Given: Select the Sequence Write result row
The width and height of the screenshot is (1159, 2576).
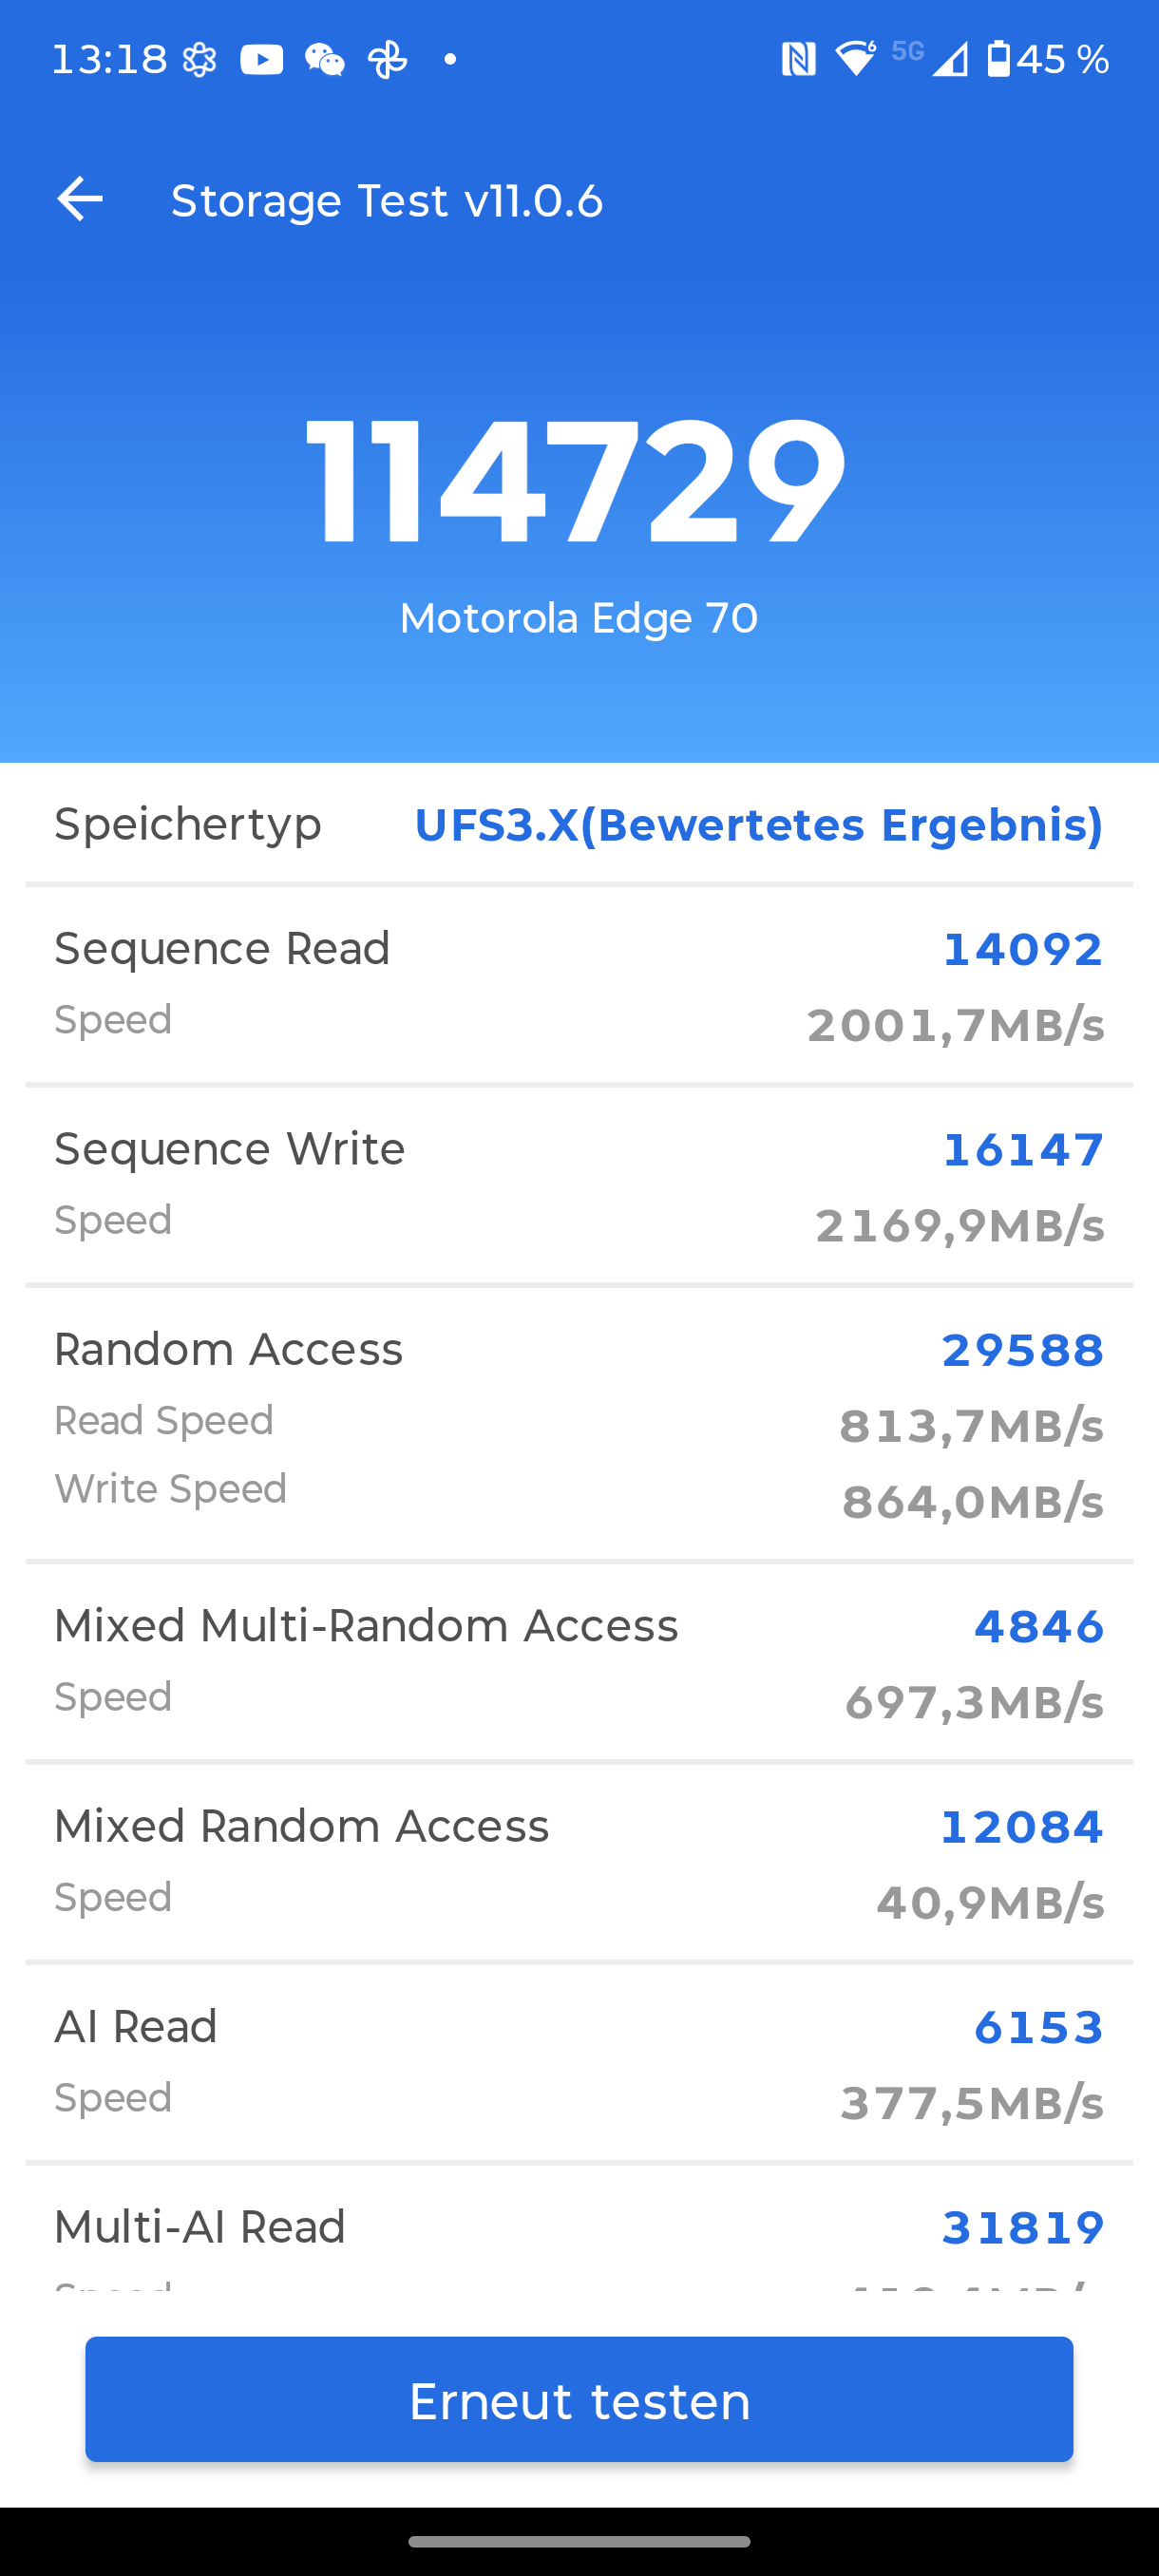Looking at the screenshot, I should pyautogui.click(x=579, y=1185).
